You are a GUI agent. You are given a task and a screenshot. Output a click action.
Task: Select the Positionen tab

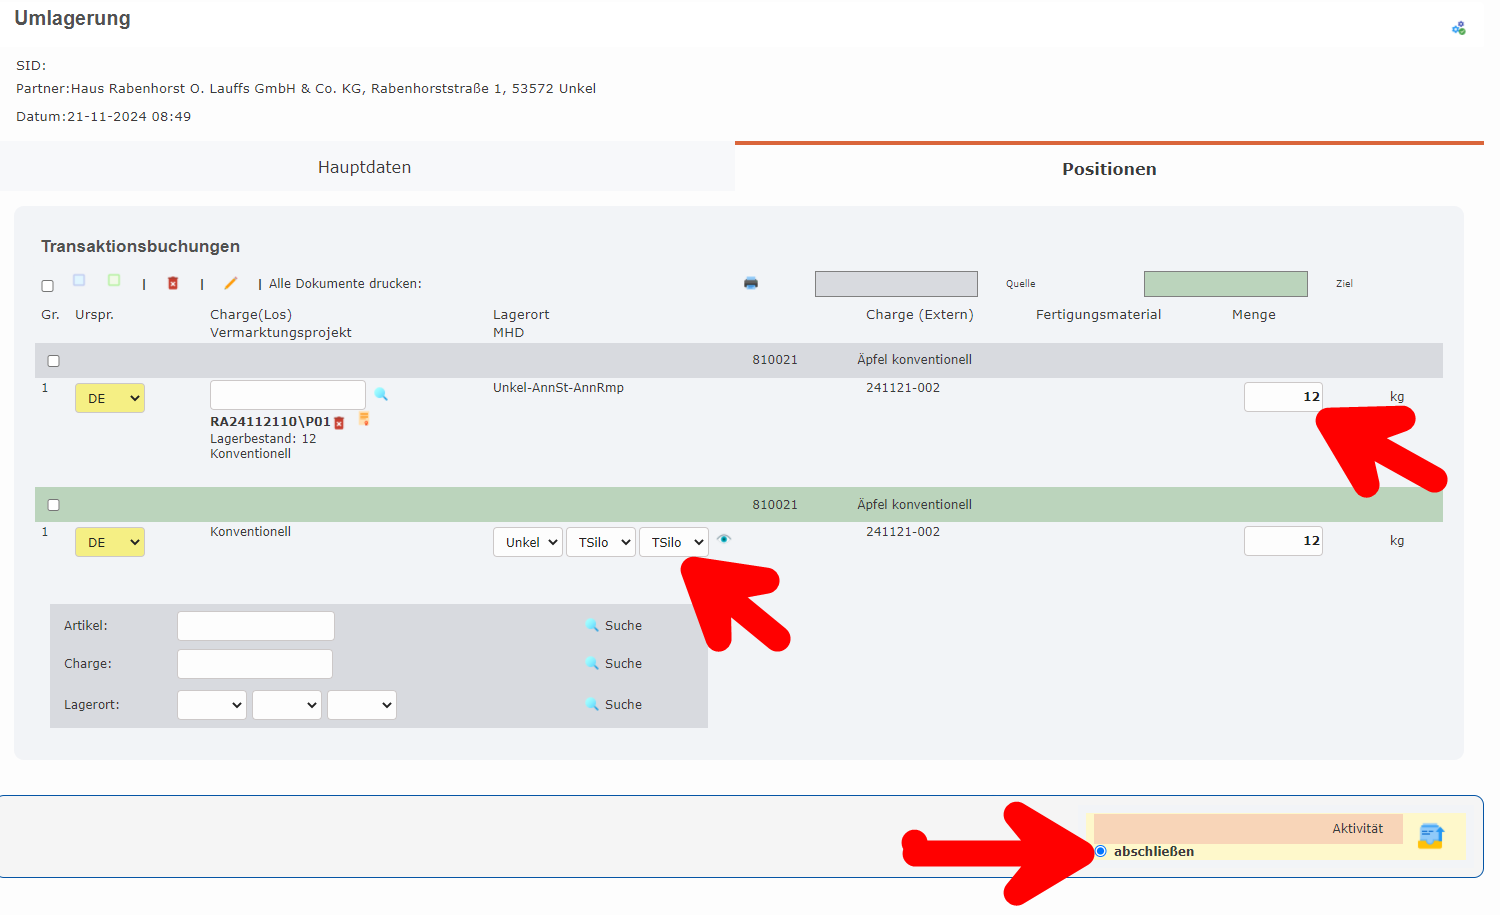pyautogui.click(x=1109, y=169)
